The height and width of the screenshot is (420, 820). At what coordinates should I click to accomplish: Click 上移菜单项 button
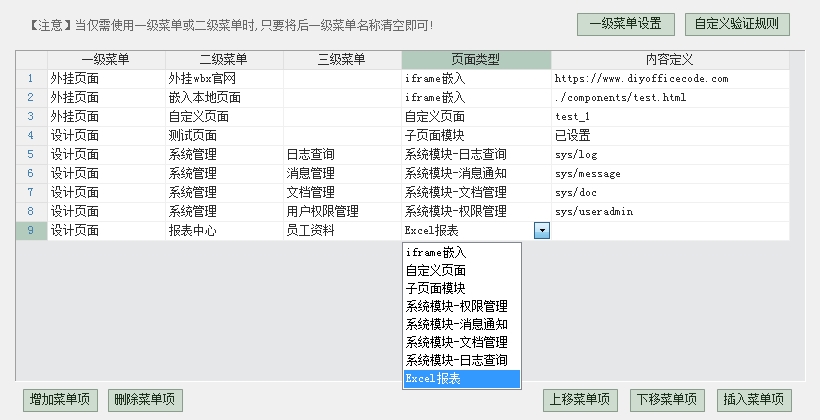tap(580, 400)
